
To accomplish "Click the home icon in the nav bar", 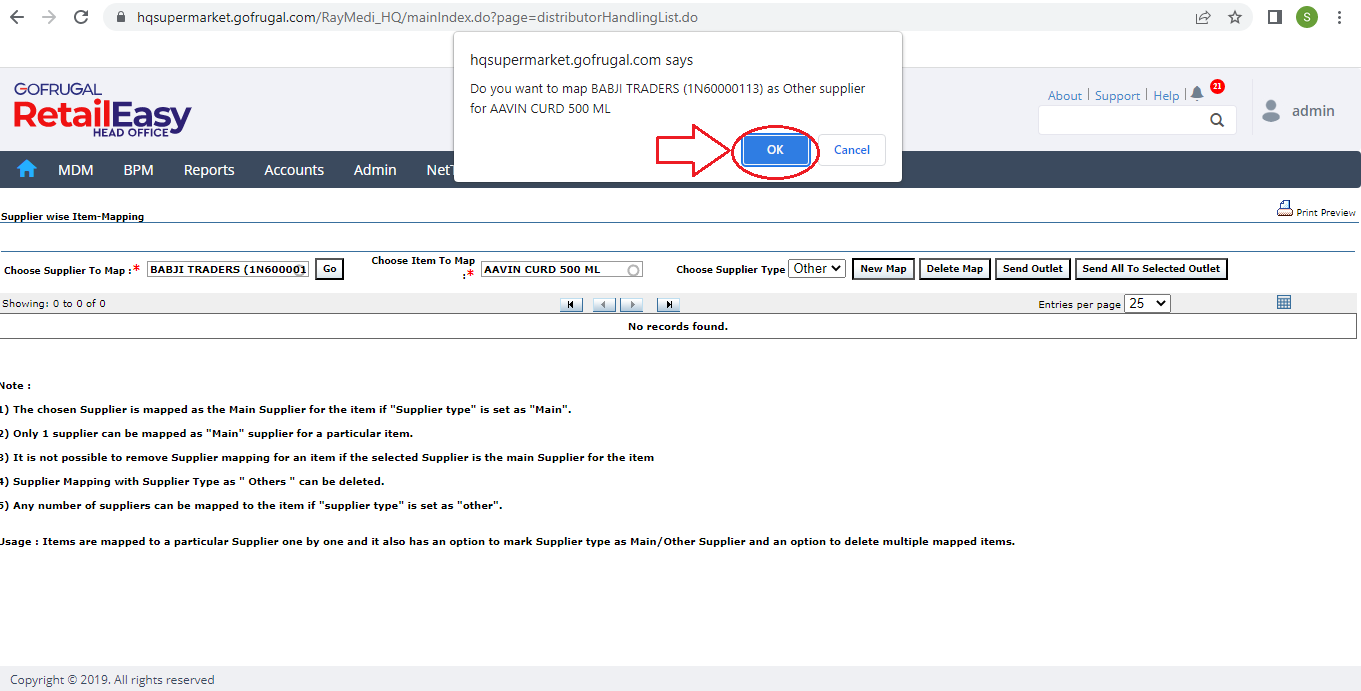I will click(x=27, y=169).
